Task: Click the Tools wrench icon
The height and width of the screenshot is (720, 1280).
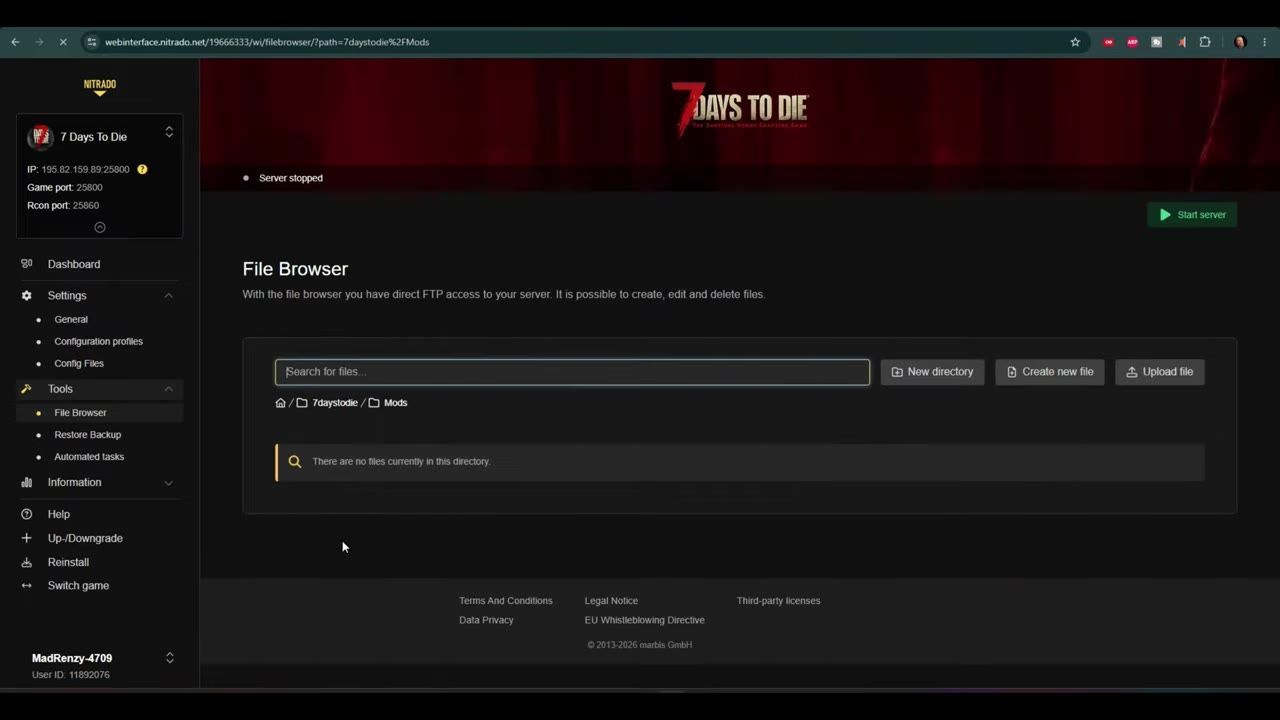Action: pos(27,389)
